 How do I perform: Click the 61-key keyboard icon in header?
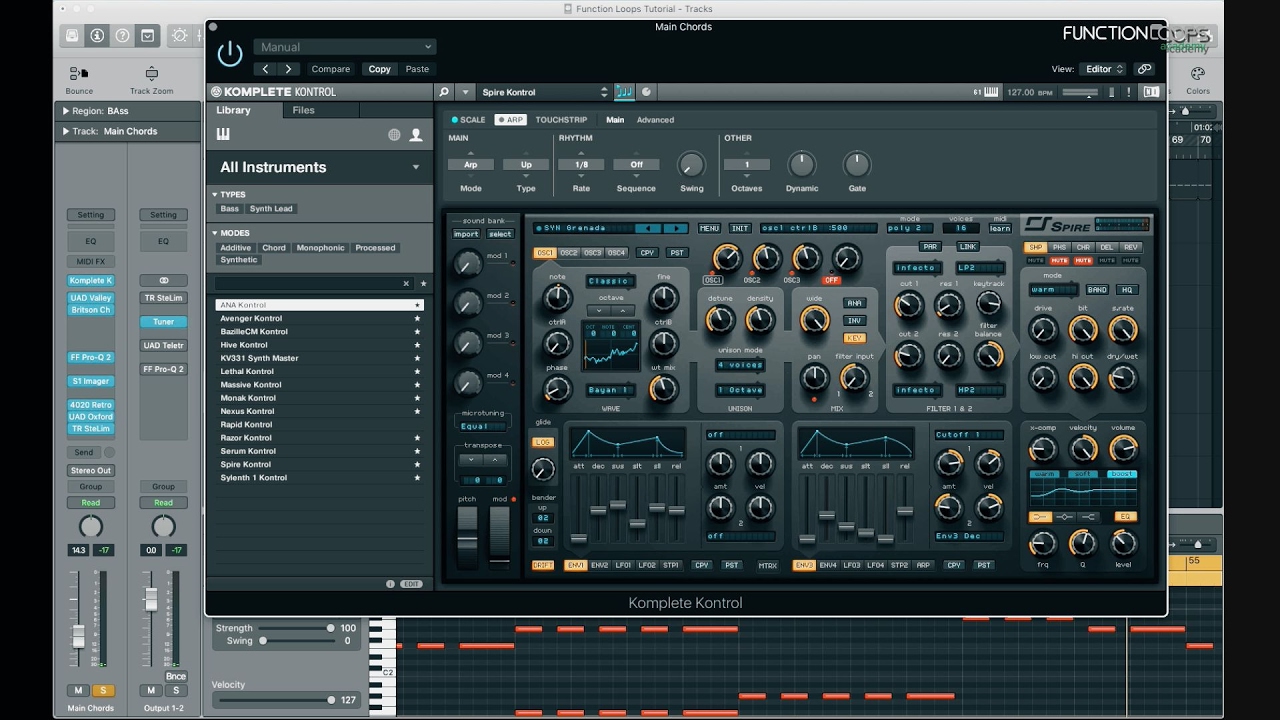tap(991, 92)
